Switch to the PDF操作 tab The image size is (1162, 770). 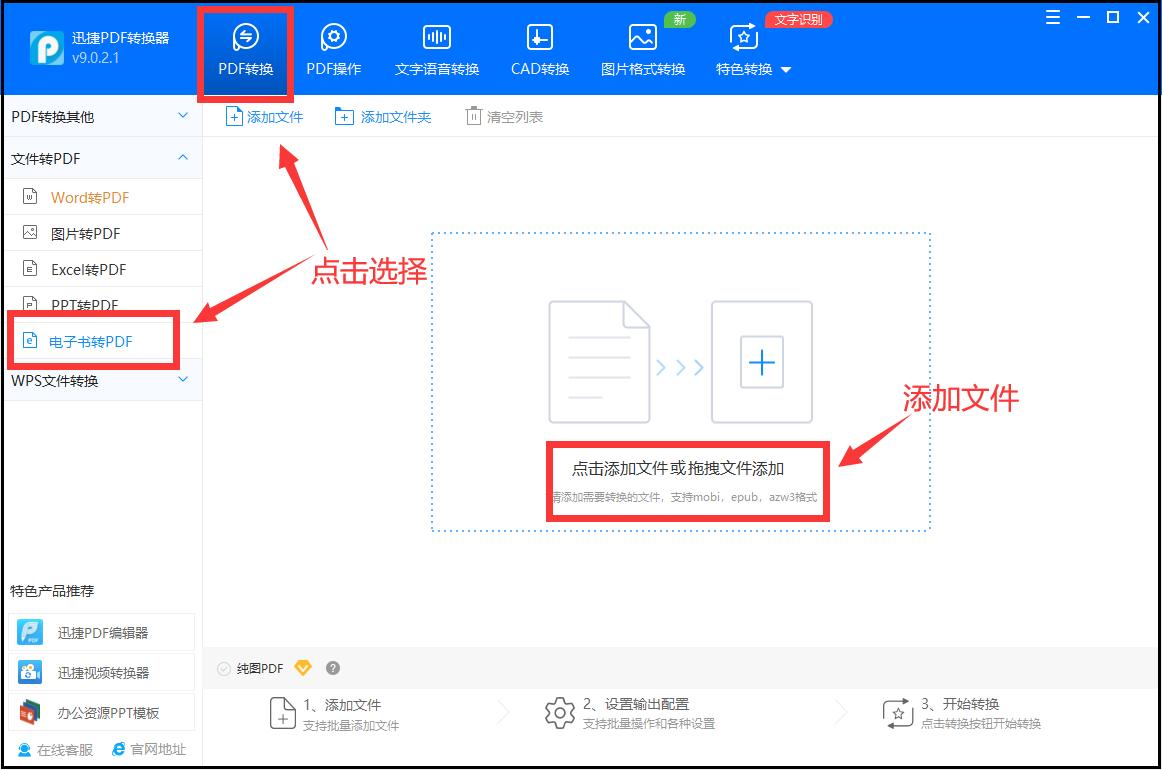coord(334,45)
